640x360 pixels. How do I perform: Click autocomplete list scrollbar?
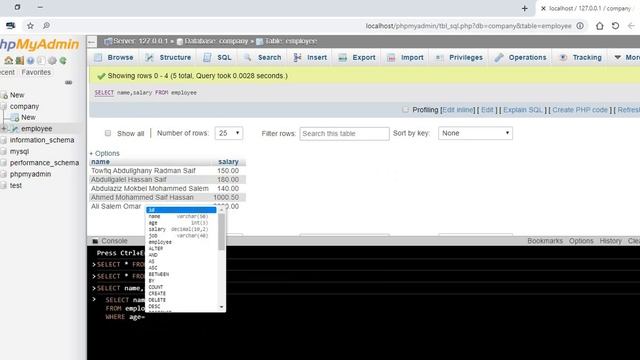tap(221, 231)
